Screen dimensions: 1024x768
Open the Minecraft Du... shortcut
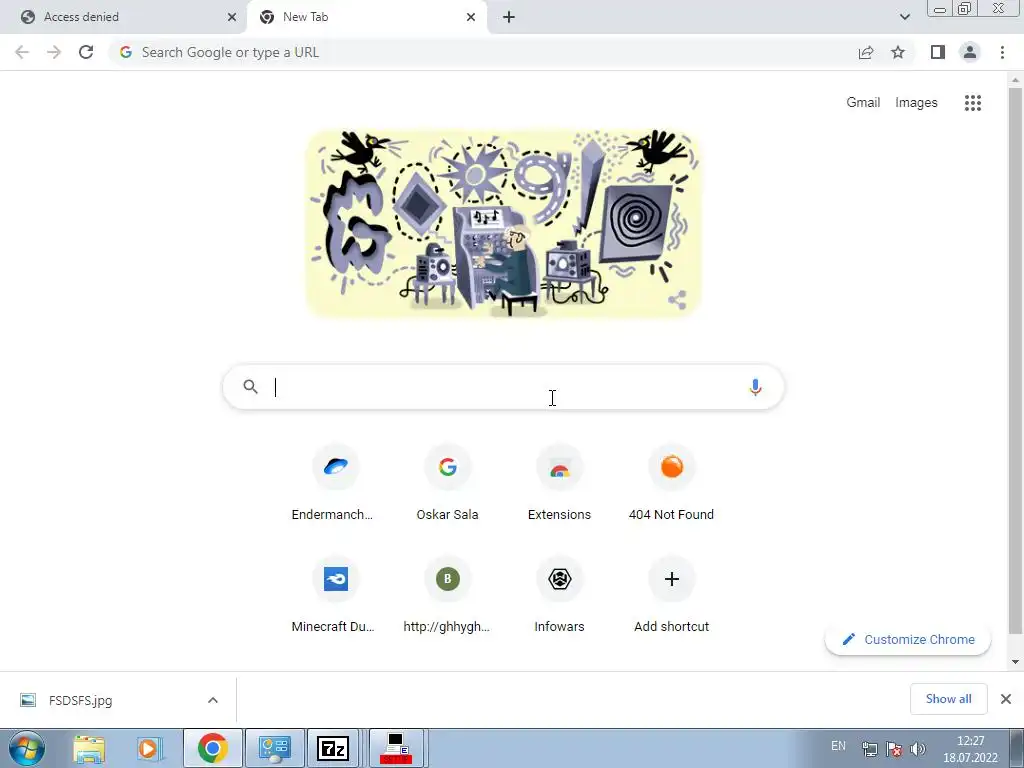pyautogui.click(x=335, y=595)
